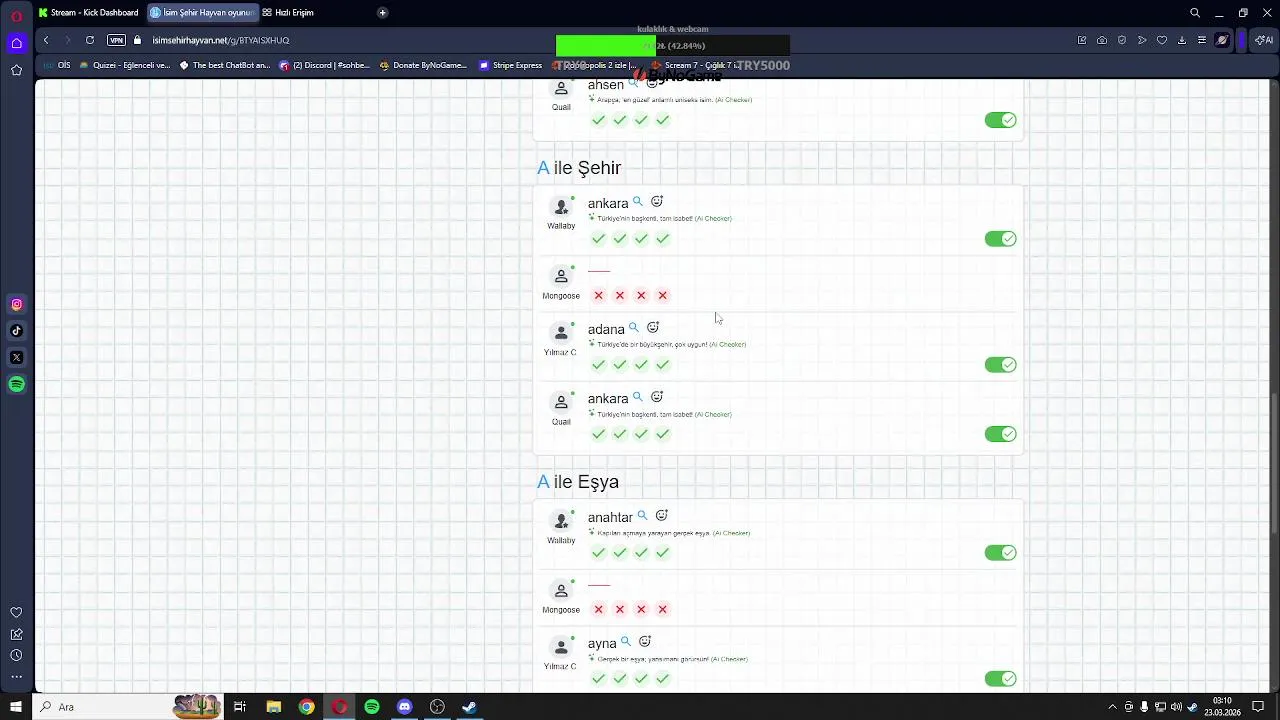Viewport: 1280px width, 720px height.
Task: Open the Donate ByNoGame bookmark
Action: pyautogui.click(x=423, y=65)
